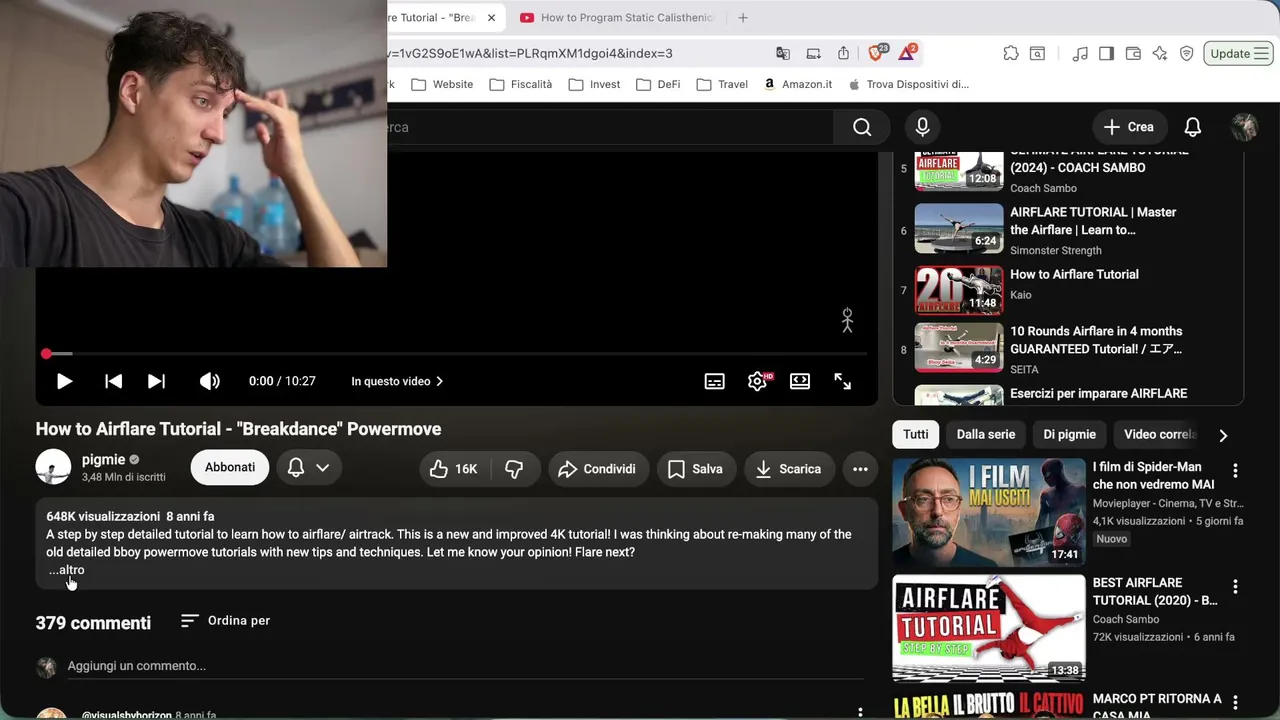Open the Update browser menu button
The width and height of the screenshot is (1280, 720).
[x=1238, y=54]
